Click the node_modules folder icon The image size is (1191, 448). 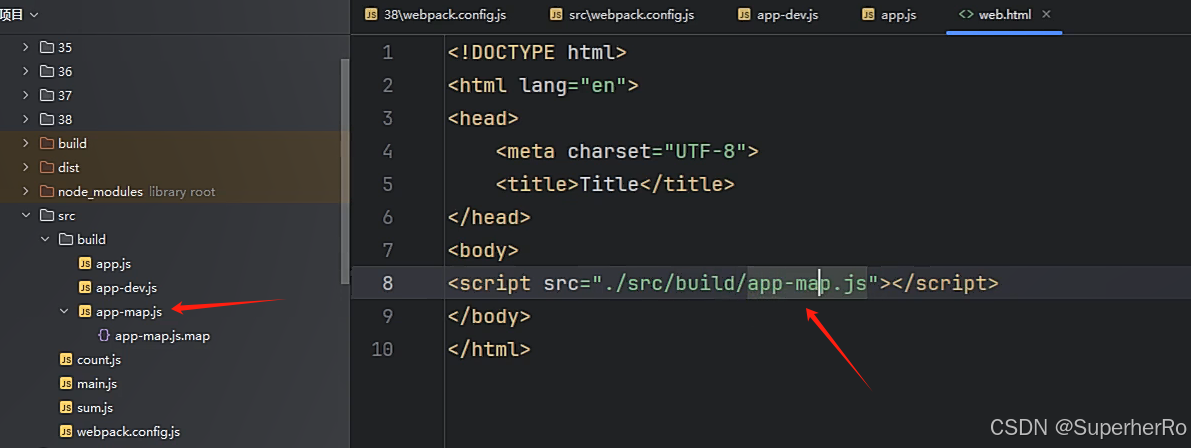click(46, 191)
